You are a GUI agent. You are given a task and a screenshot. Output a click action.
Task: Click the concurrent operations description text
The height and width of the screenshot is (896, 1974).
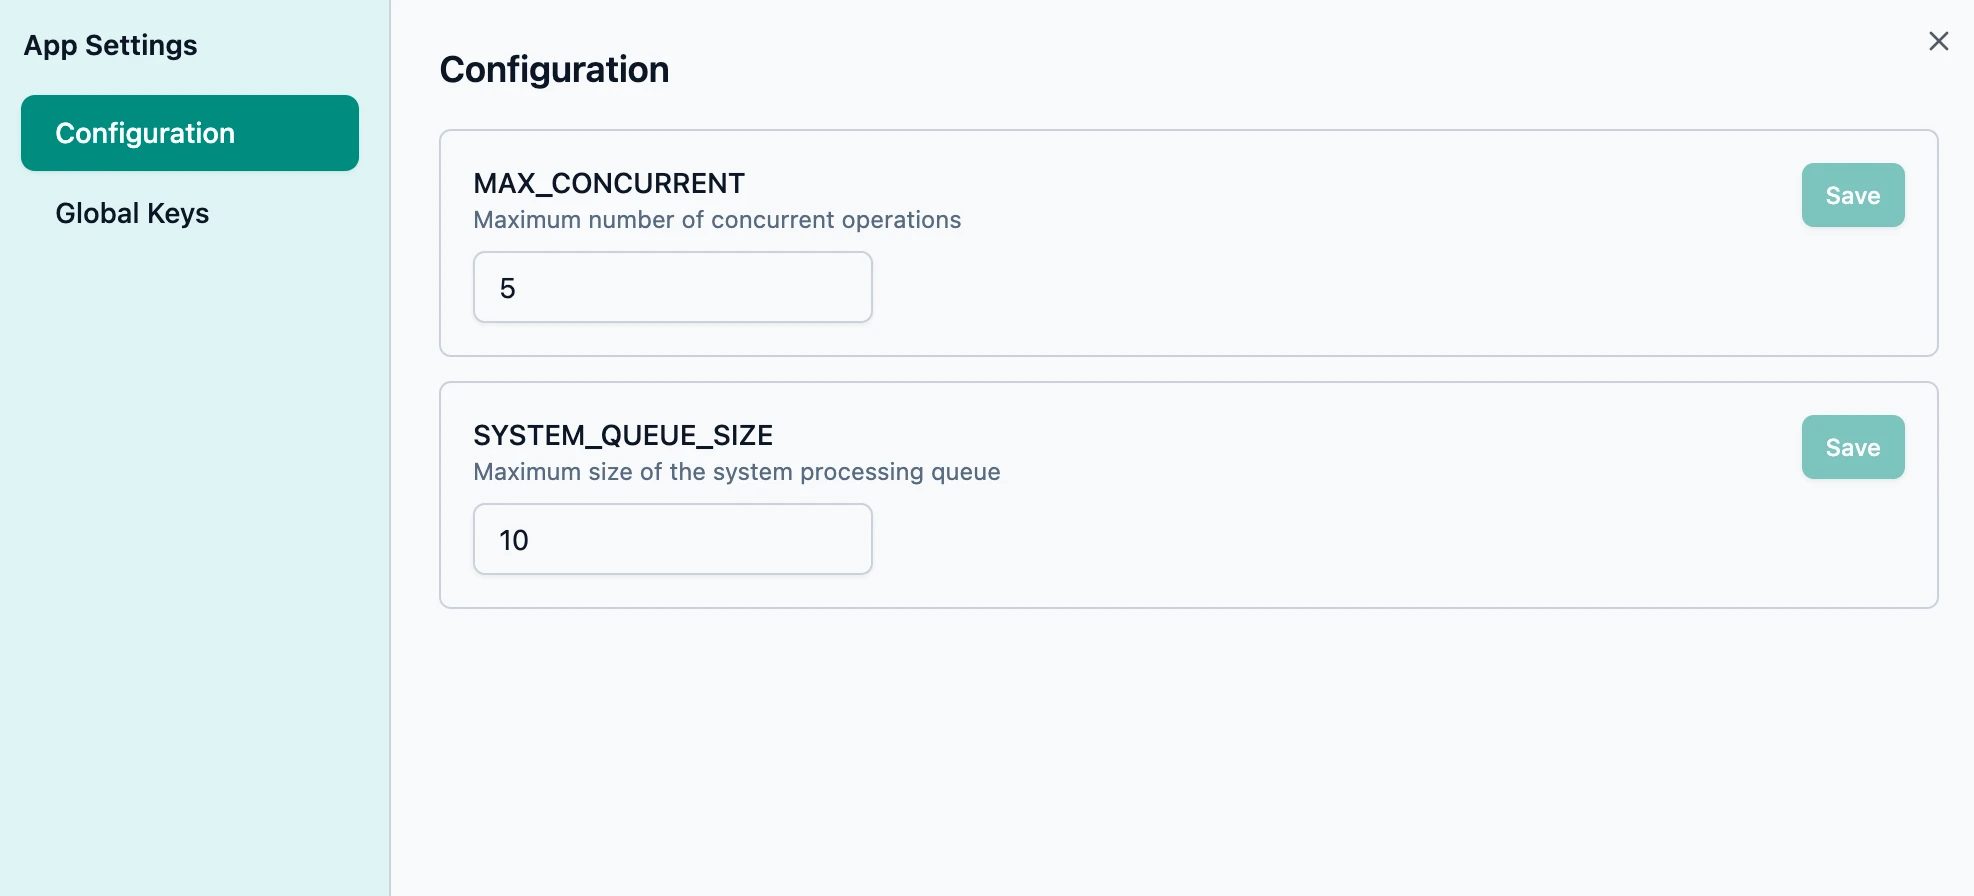click(717, 220)
